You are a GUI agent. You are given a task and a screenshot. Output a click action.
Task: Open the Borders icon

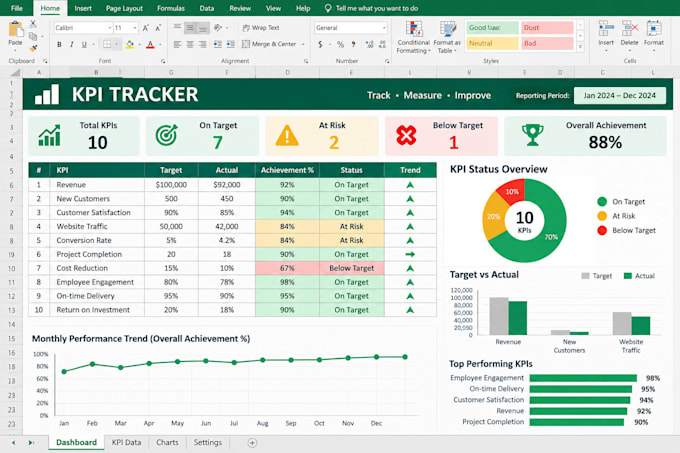click(x=107, y=44)
